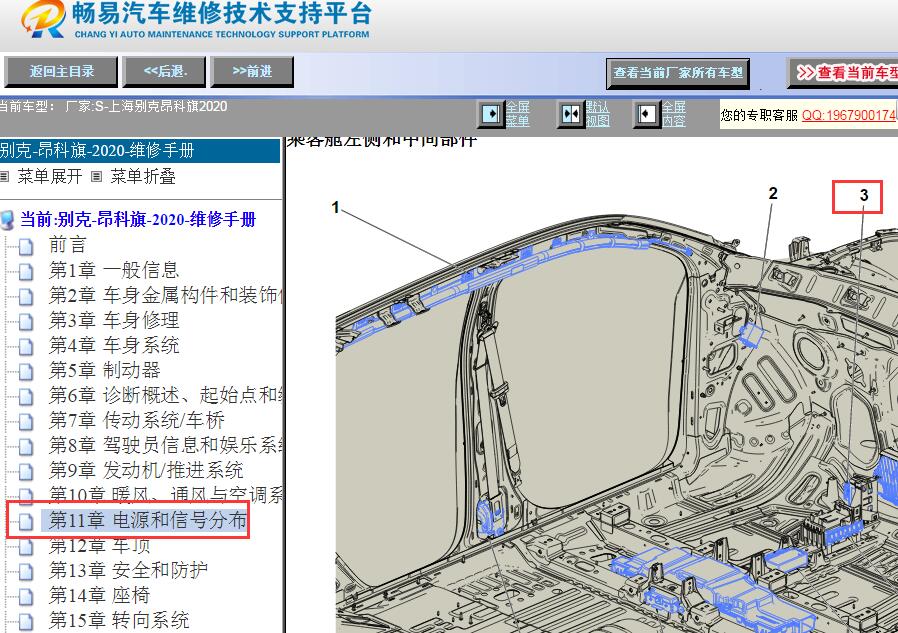Screen dimensions: 898x633
Task: Click the 返回主目录 button
Action: (61, 72)
